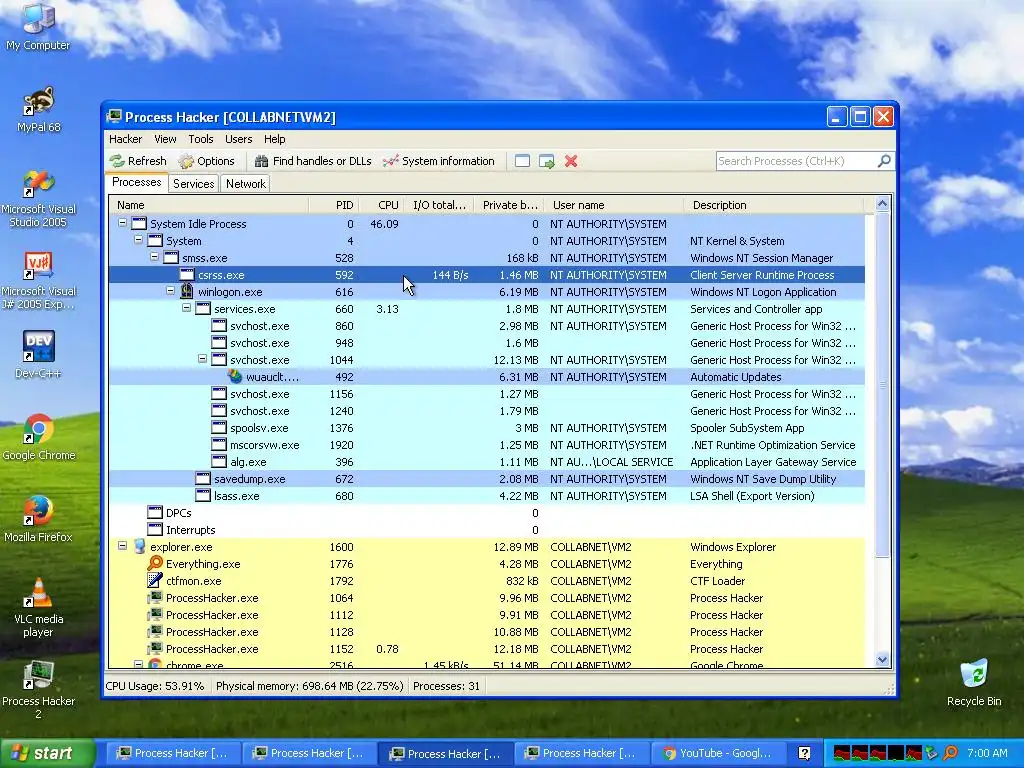This screenshot has height=768, width=1024.
Task: Click the Windows start button
Action: coord(48,753)
